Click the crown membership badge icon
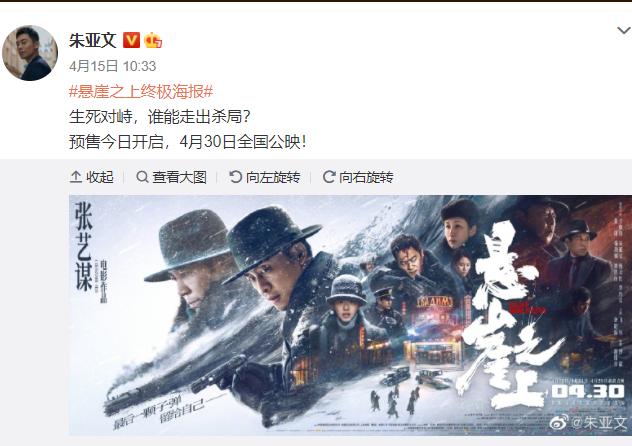The image size is (632, 446). click(x=153, y=40)
